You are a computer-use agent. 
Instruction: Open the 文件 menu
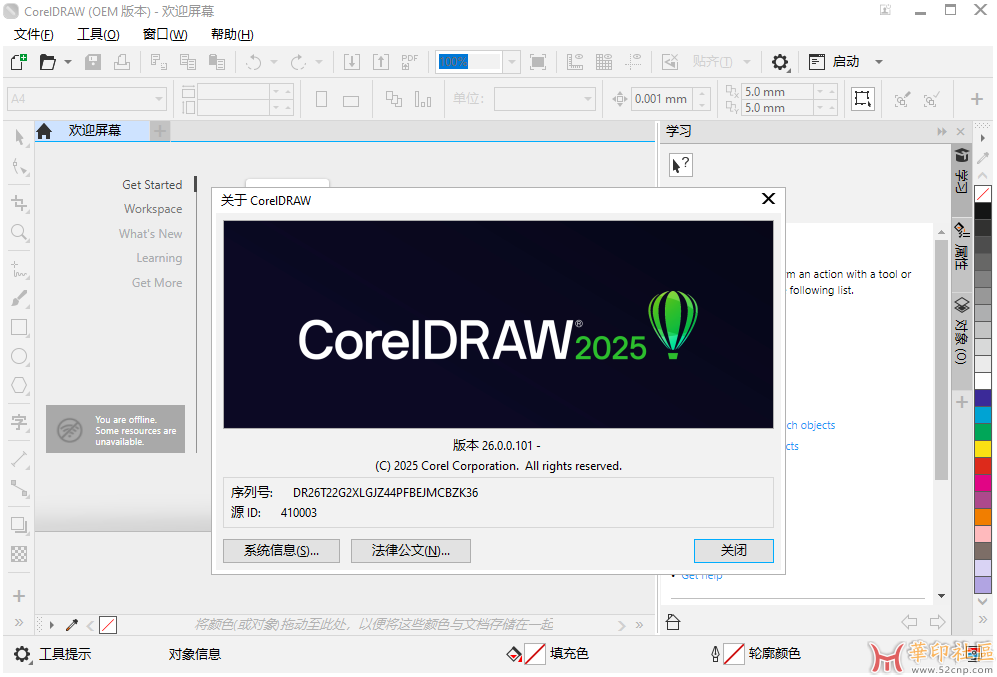(x=34, y=34)
